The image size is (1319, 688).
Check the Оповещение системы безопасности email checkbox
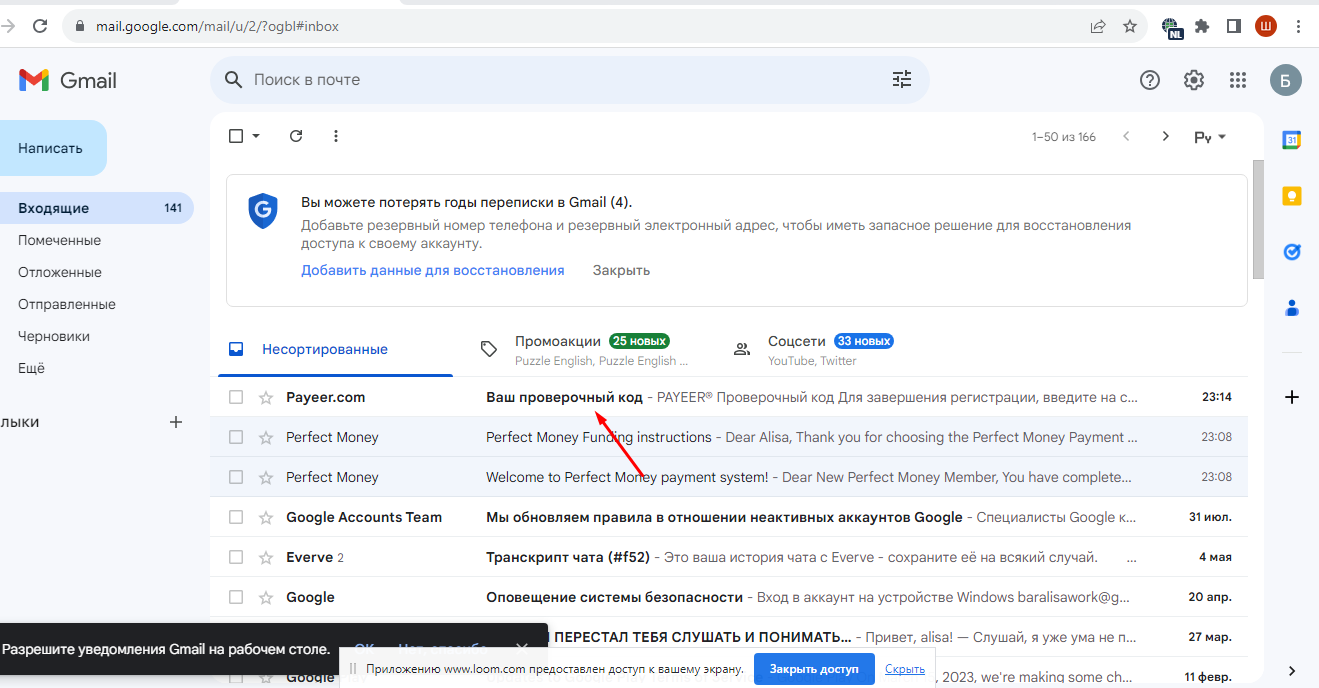point(236,597)
